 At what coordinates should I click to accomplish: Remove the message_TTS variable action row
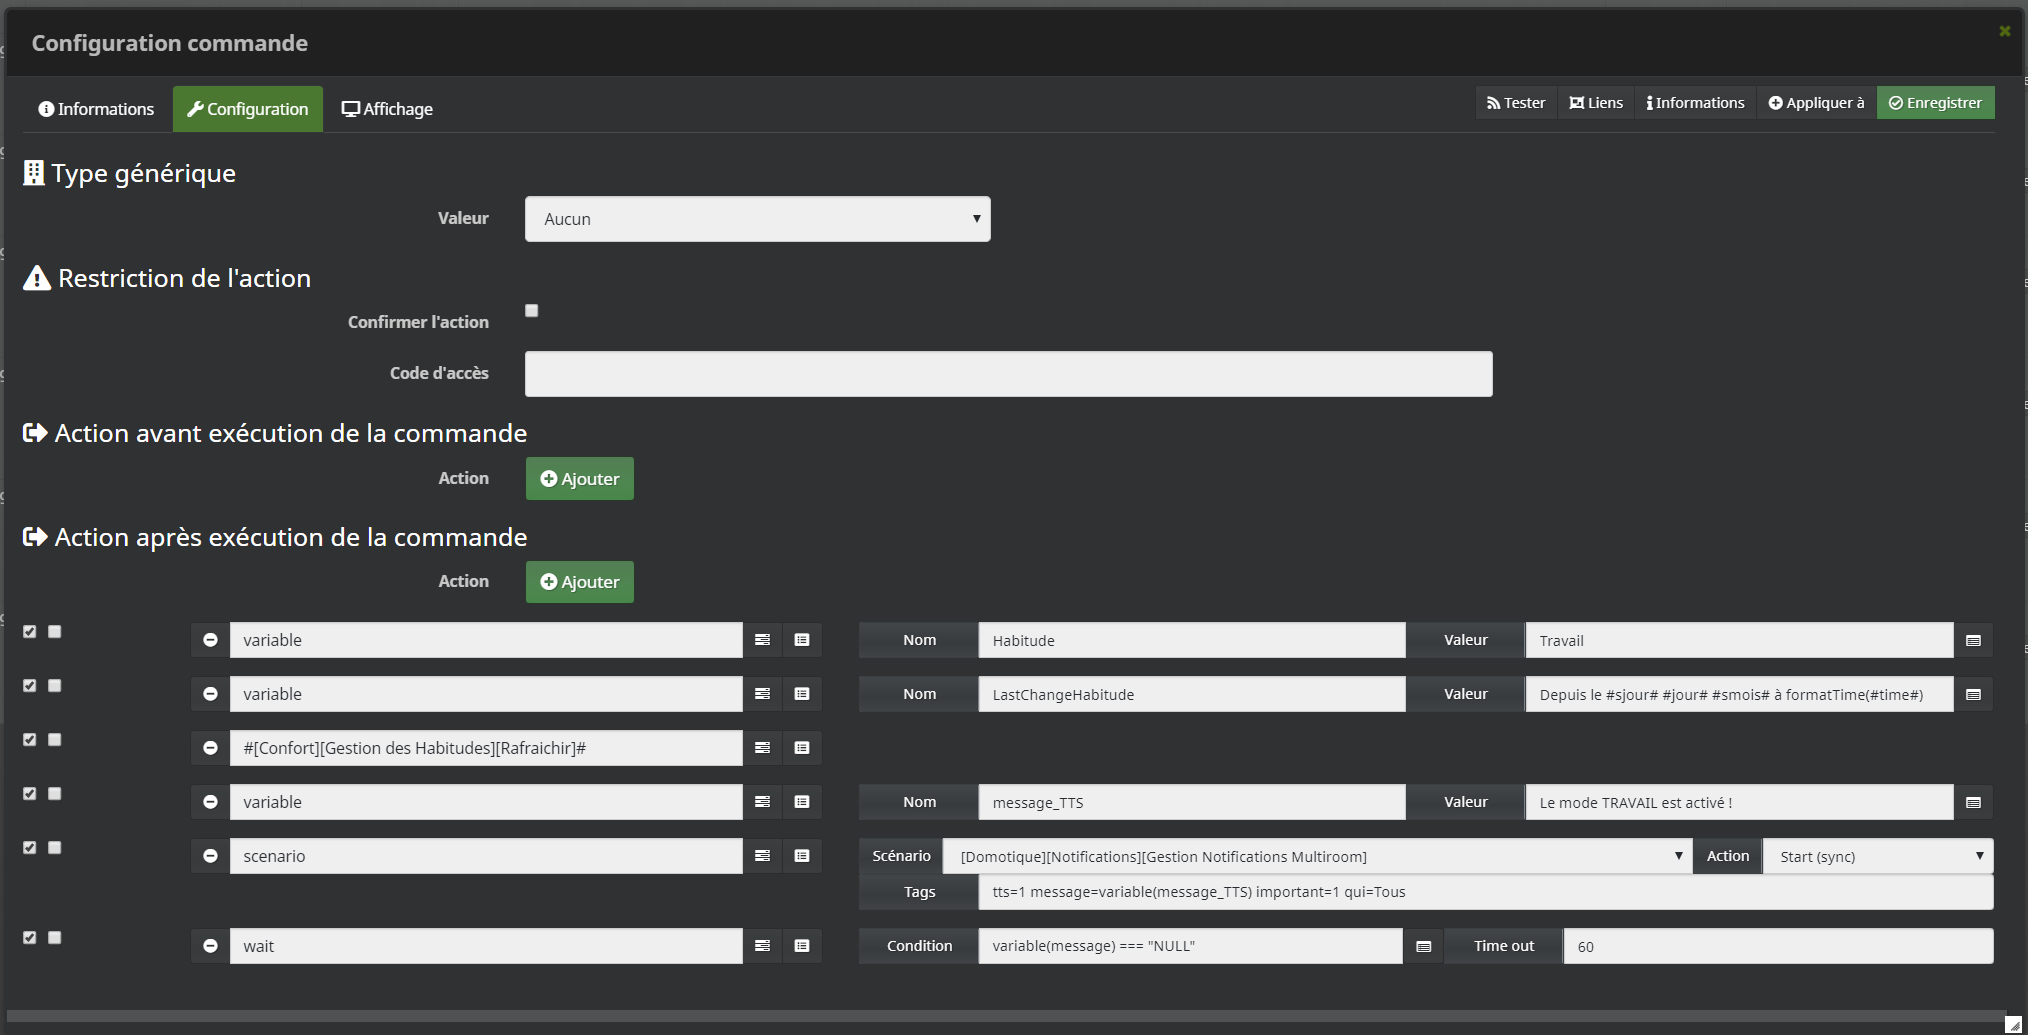[x=210, y=802]
